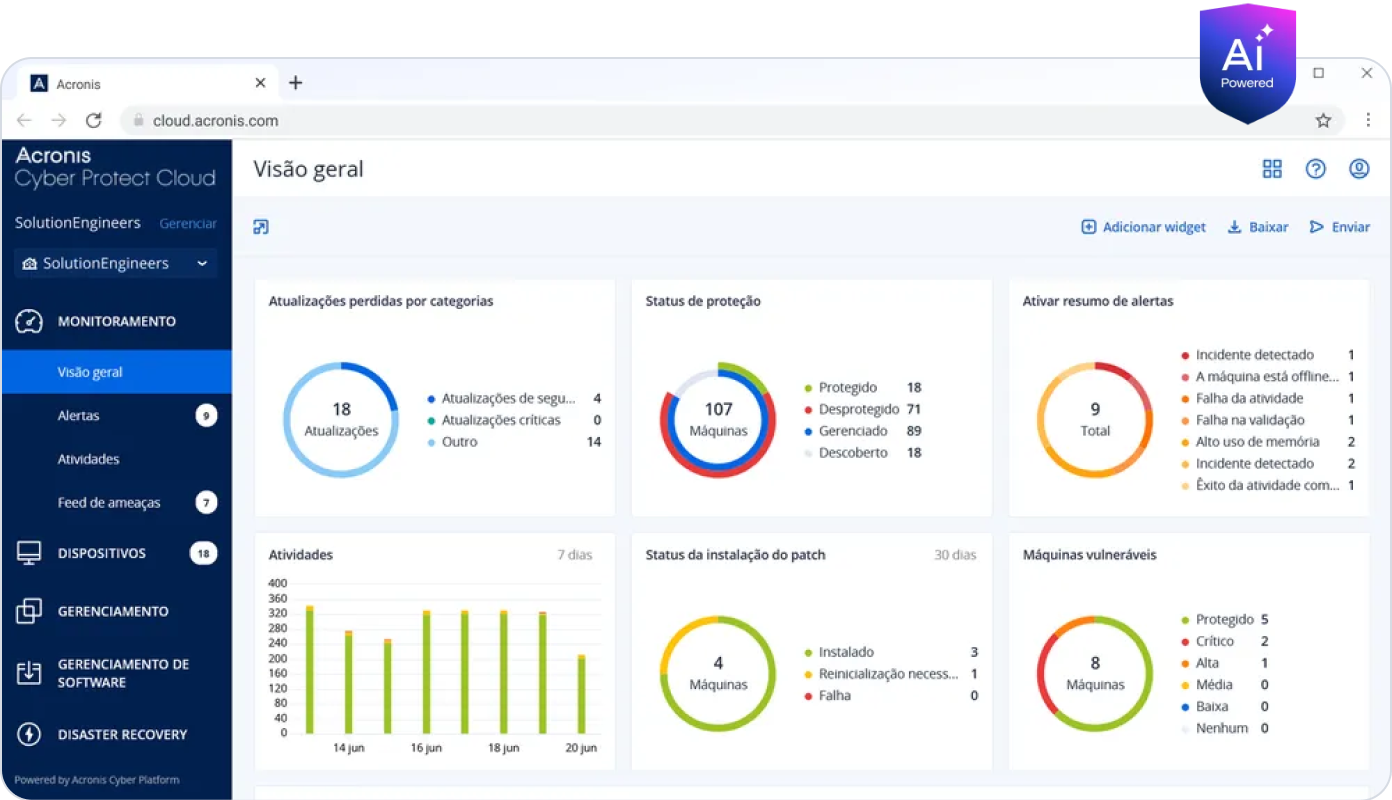Open Alertas in the sidebar

point(79,416)
